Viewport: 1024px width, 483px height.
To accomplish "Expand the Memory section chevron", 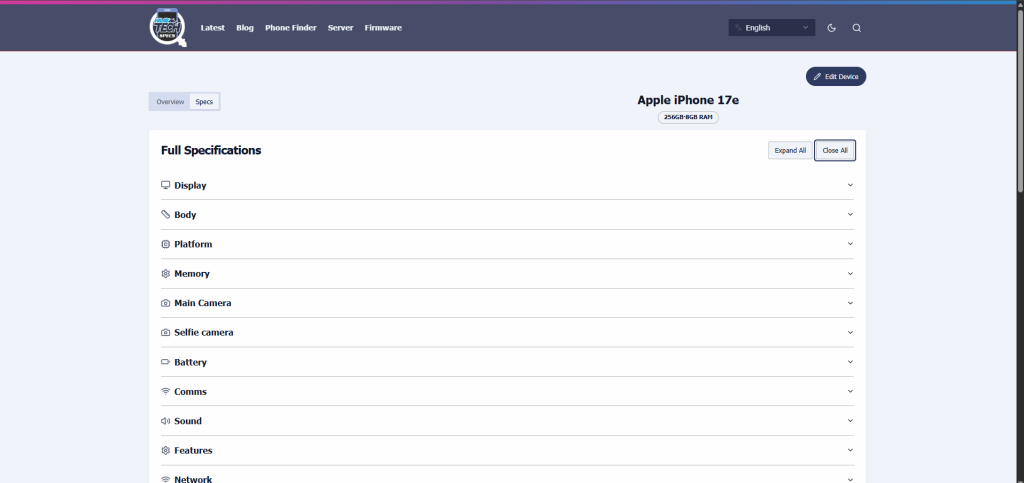I will (850, 273).
